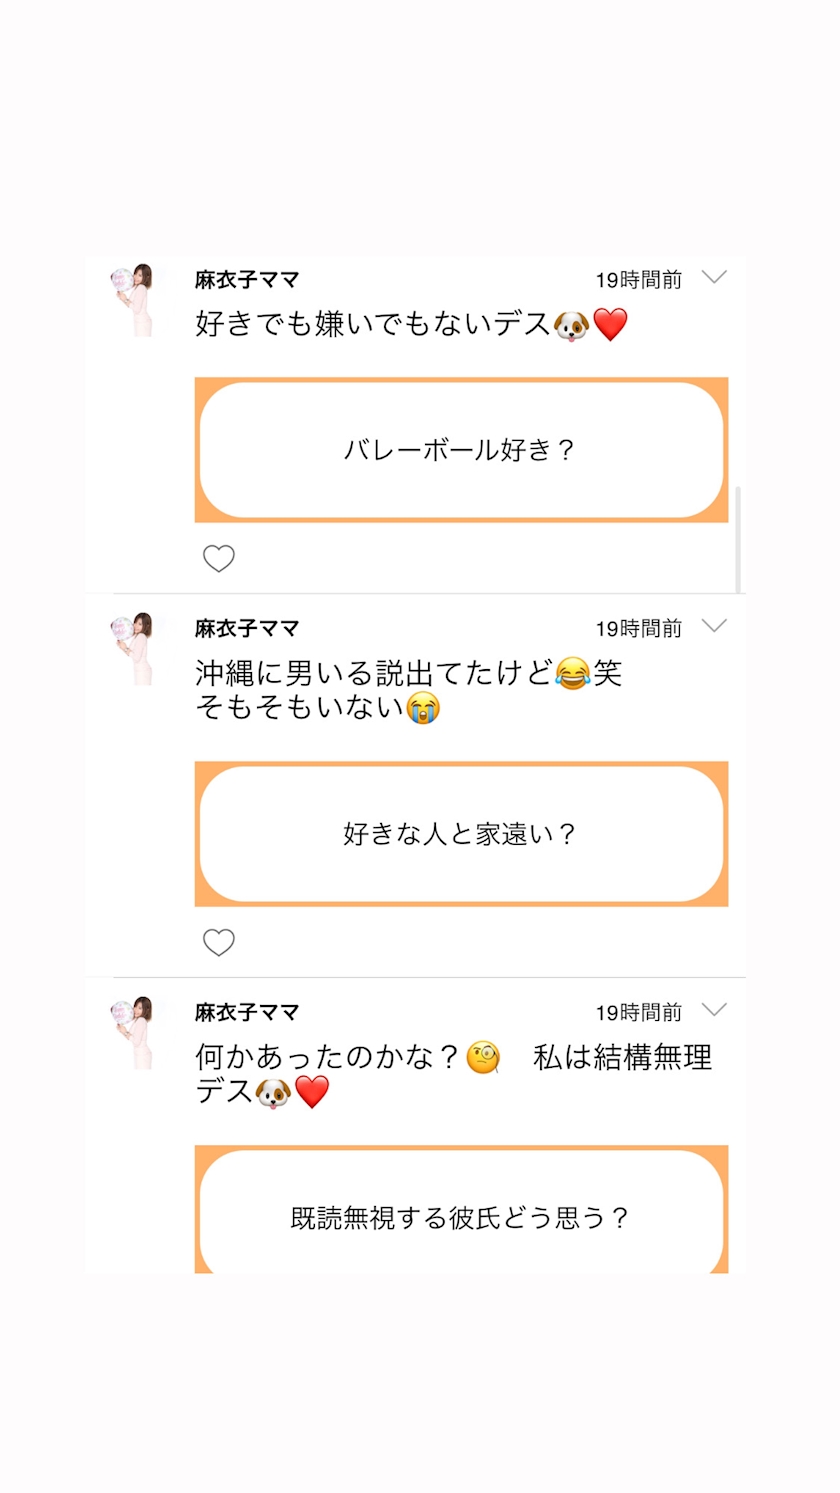Open the バレーボール好き？ question card
The width and height of the screenshot is (840, 1493).
(x=461, y=450)
